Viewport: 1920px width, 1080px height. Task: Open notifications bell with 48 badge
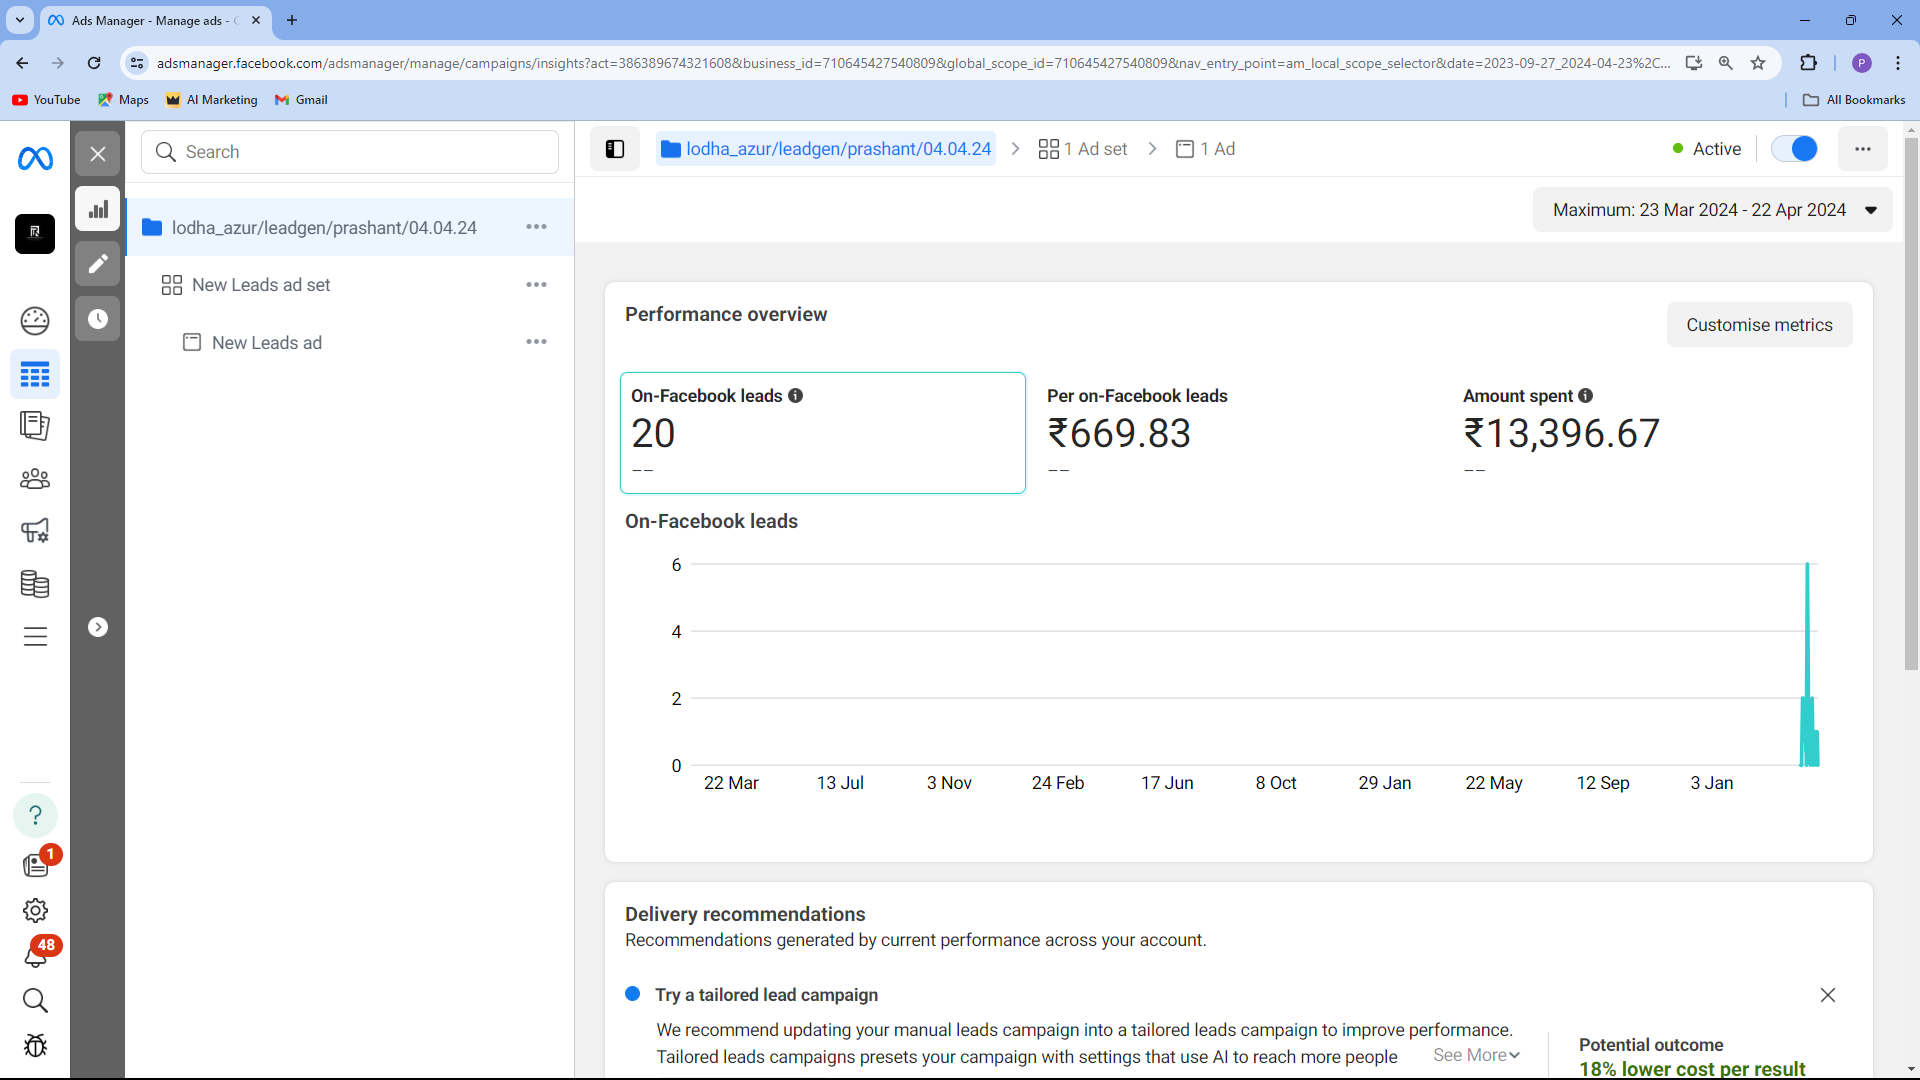click(x=35, y=956)
